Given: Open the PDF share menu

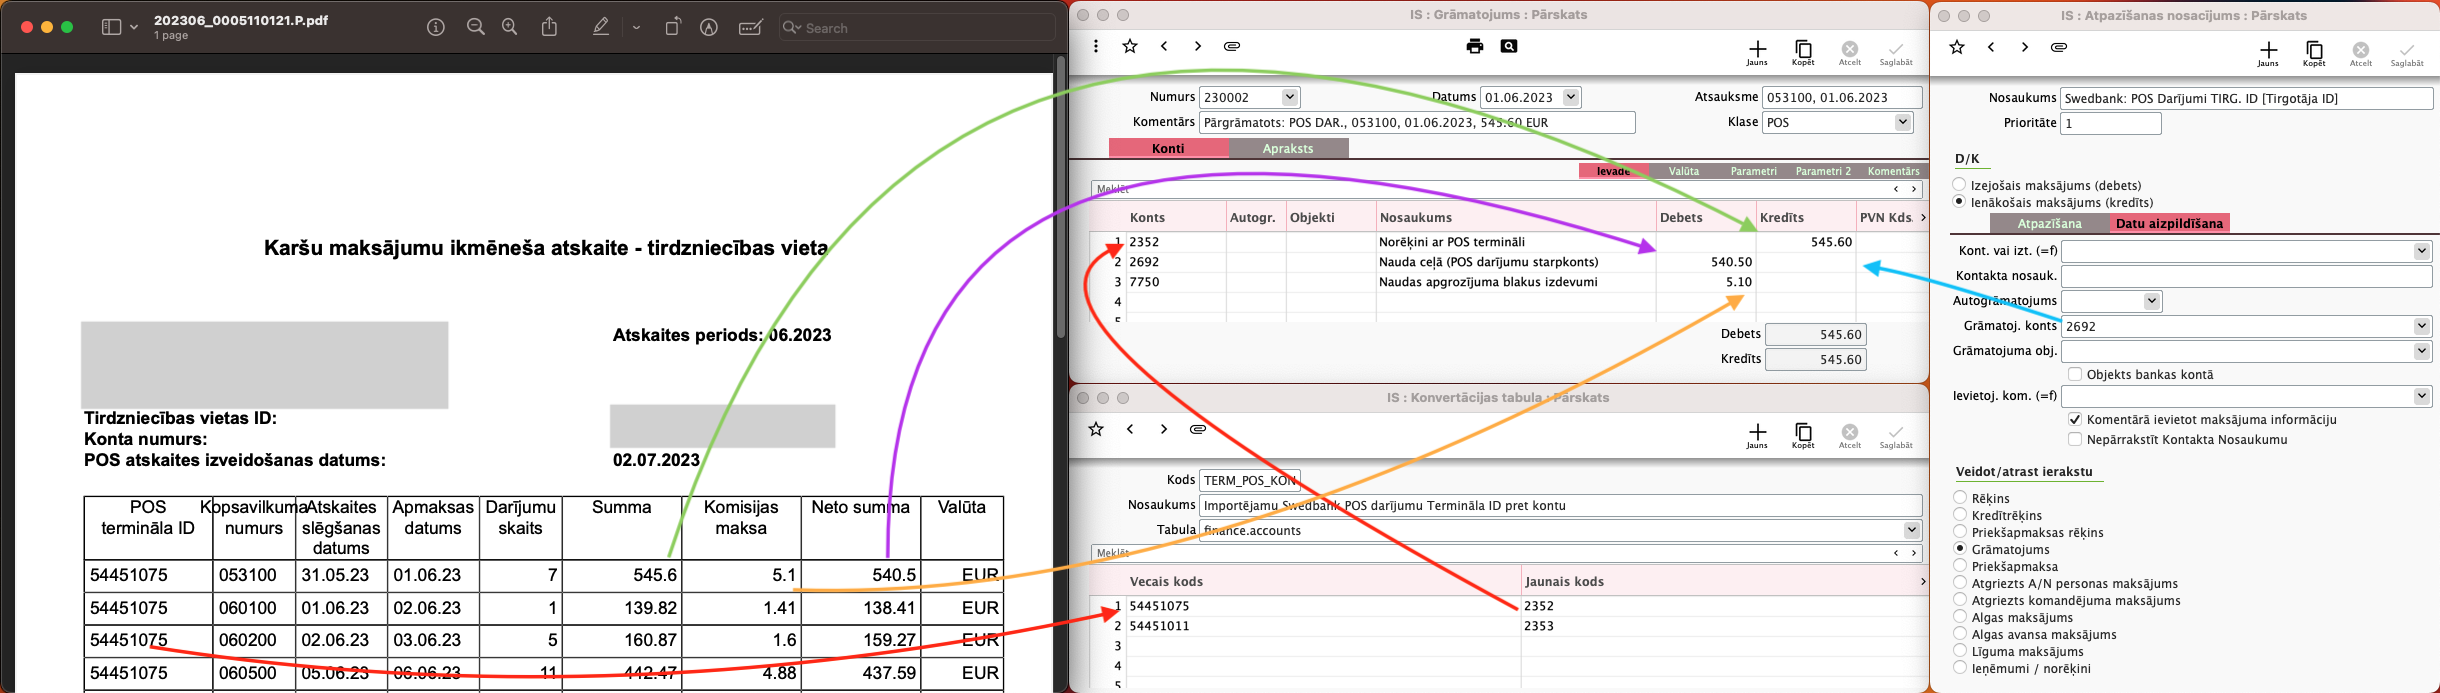Looking at the screenshot, I should point(550,27).
